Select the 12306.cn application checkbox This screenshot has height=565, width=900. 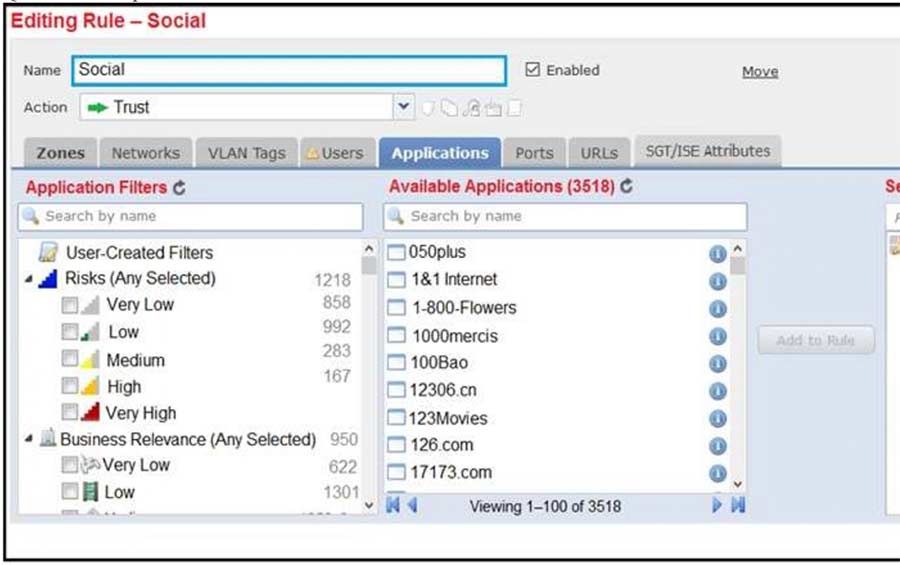(397, 391)
